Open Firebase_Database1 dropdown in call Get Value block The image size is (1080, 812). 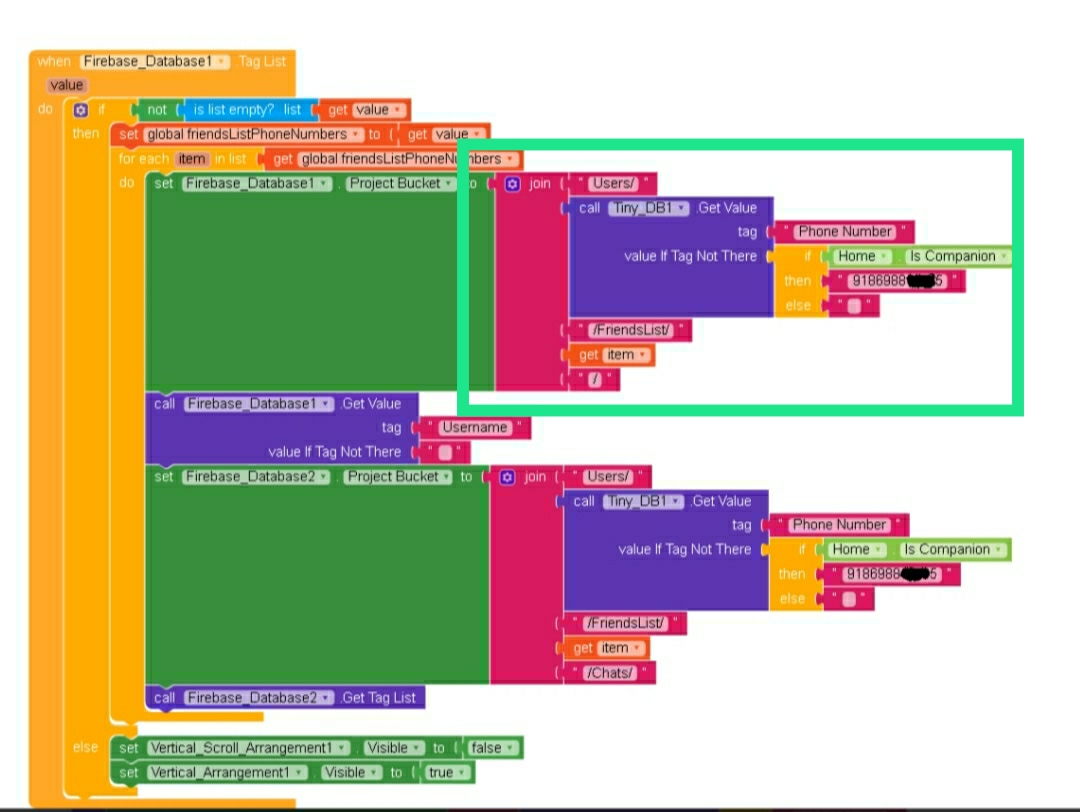click(258, 404)
